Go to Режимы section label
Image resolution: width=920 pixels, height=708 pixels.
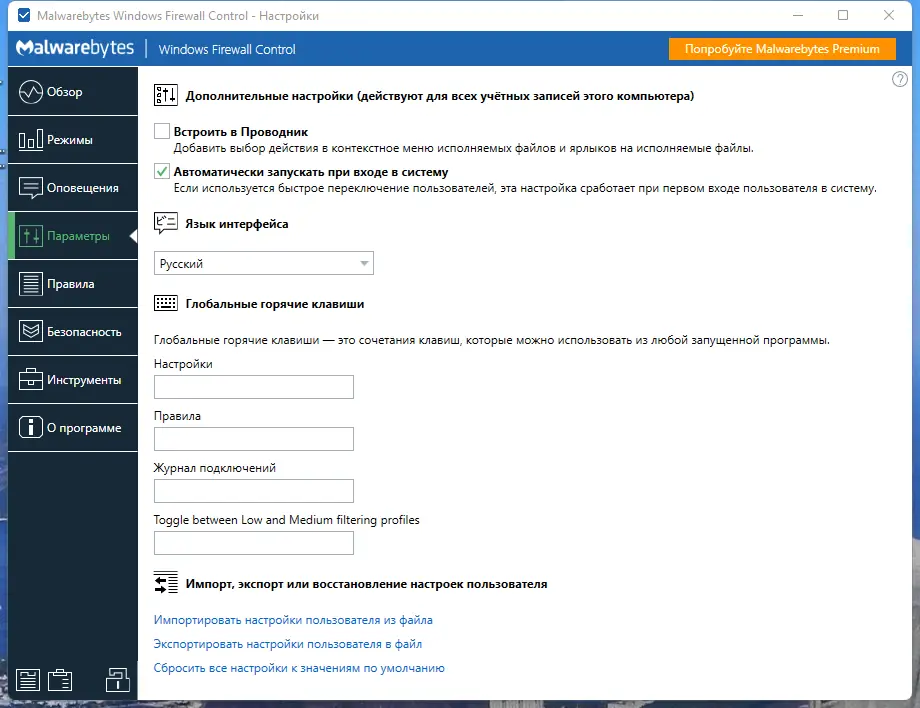pos(70,140)
